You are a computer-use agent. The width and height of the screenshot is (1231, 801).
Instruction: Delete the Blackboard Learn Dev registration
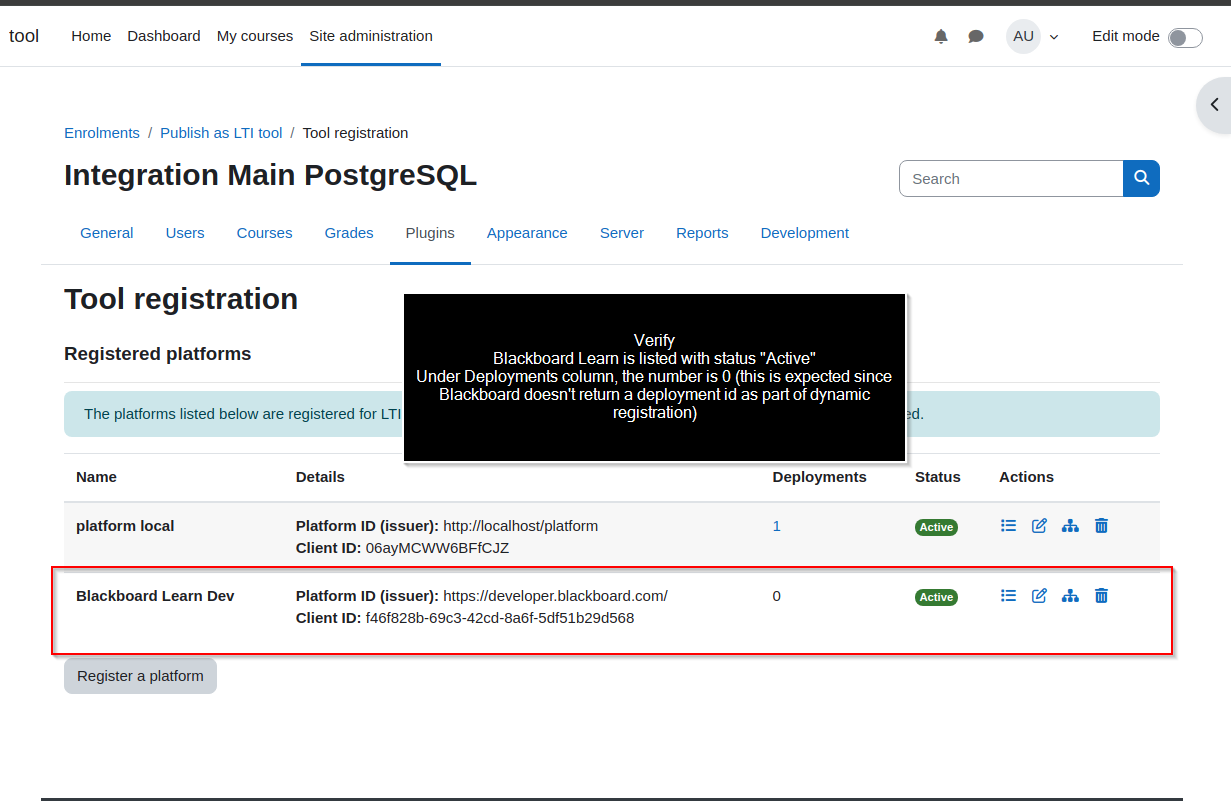pos(1101,596)
